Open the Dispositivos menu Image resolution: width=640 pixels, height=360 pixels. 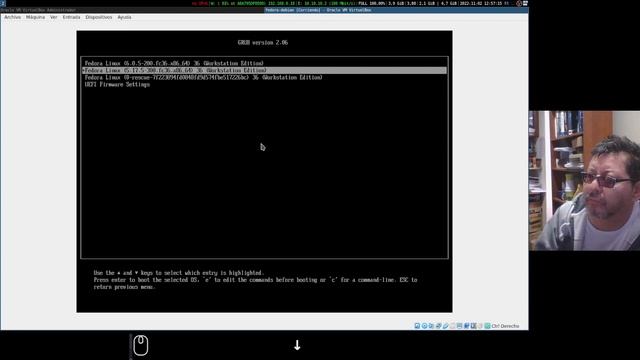(98, 17)
